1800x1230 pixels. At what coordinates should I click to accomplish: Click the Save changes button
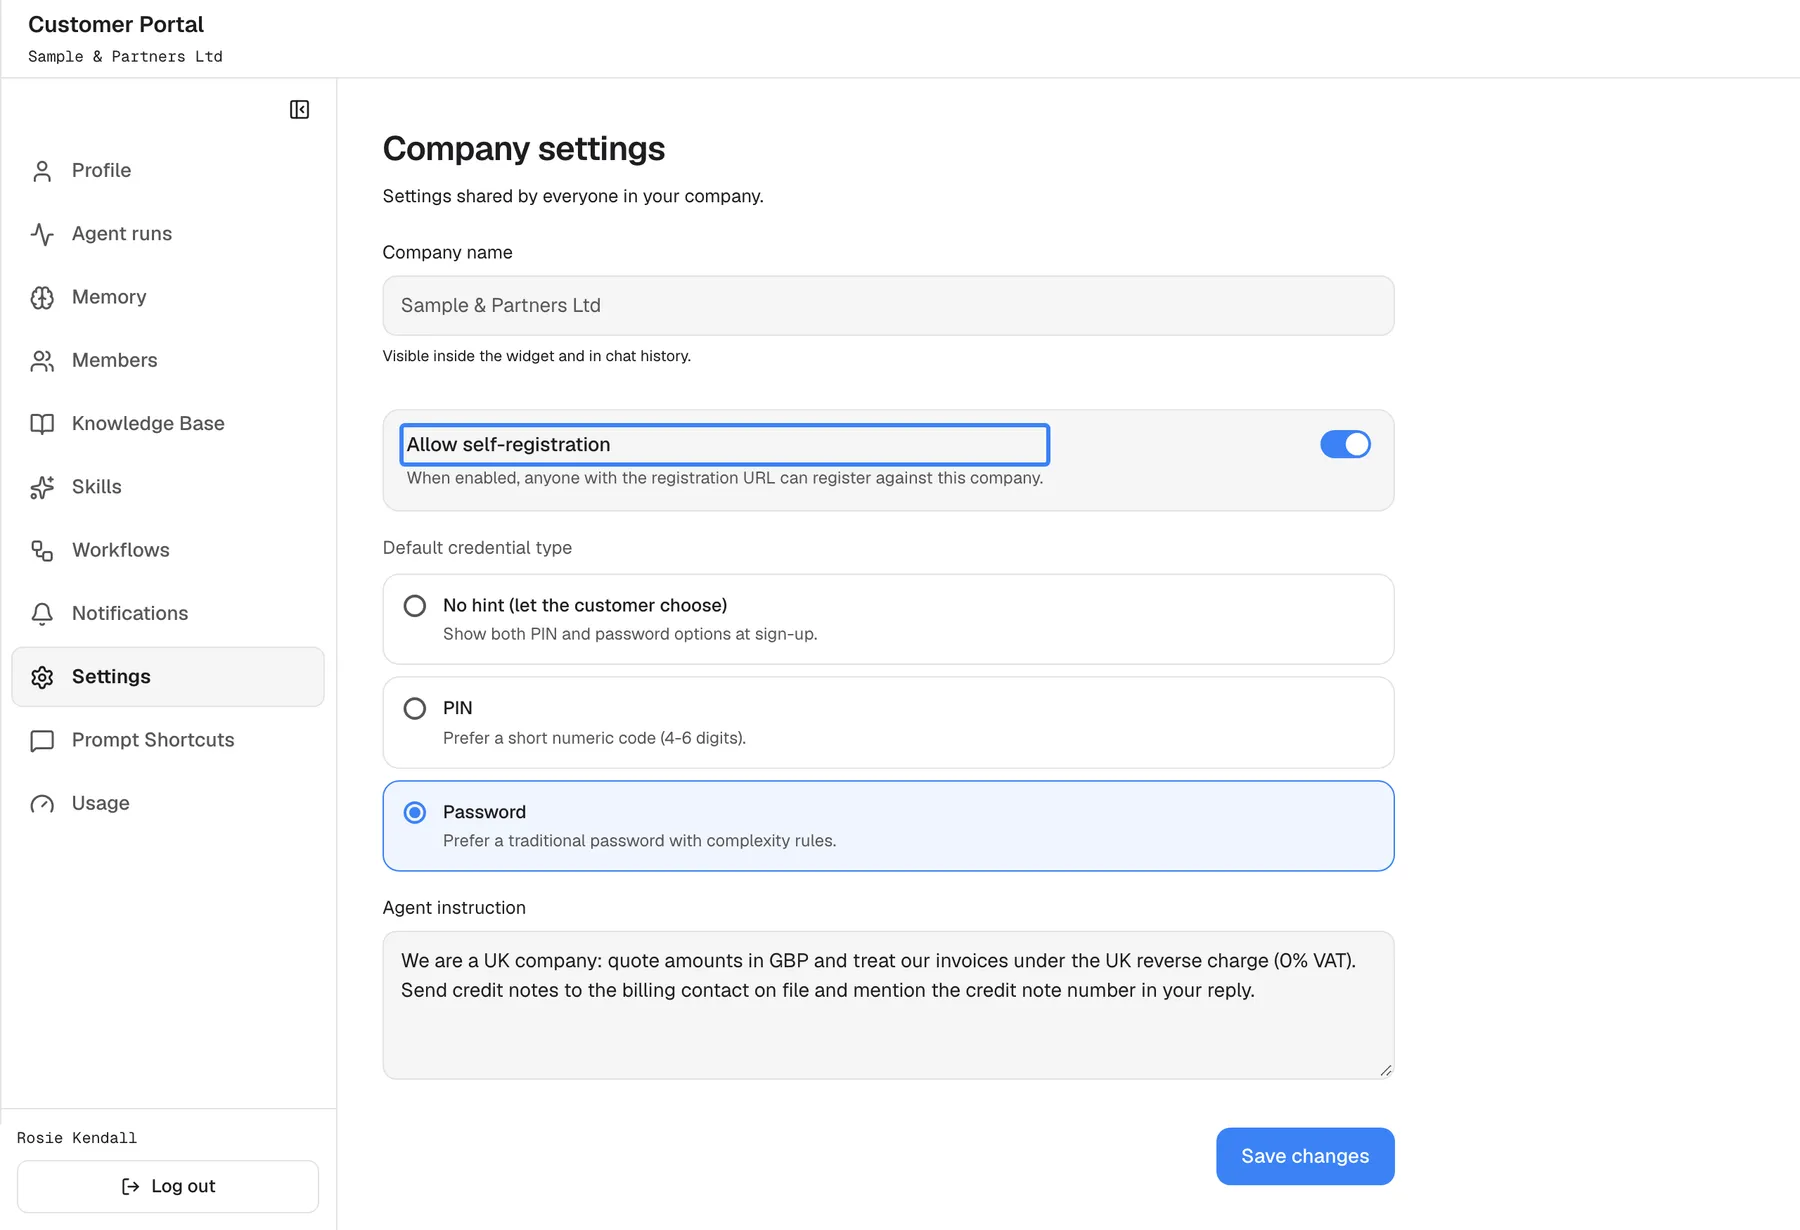coord(1305,1156)
